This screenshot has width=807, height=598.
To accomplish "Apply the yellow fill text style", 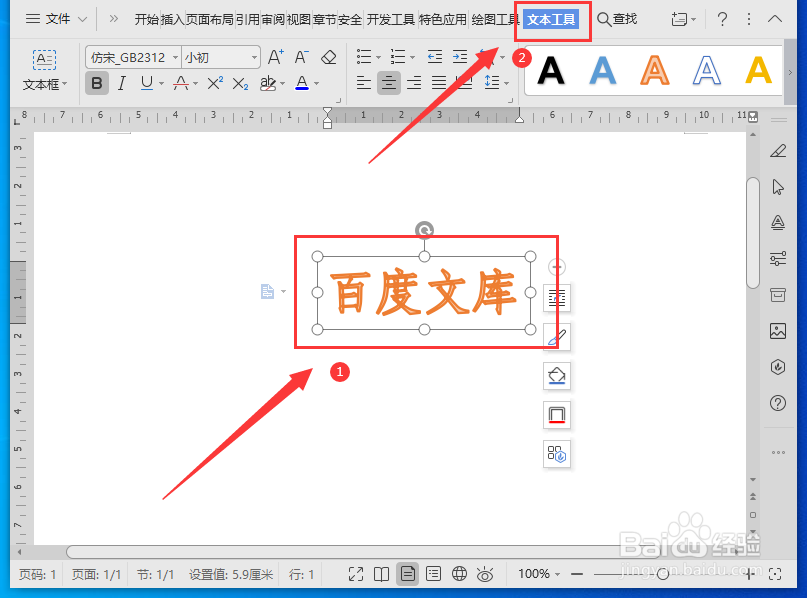I will [x=759, y=71].
